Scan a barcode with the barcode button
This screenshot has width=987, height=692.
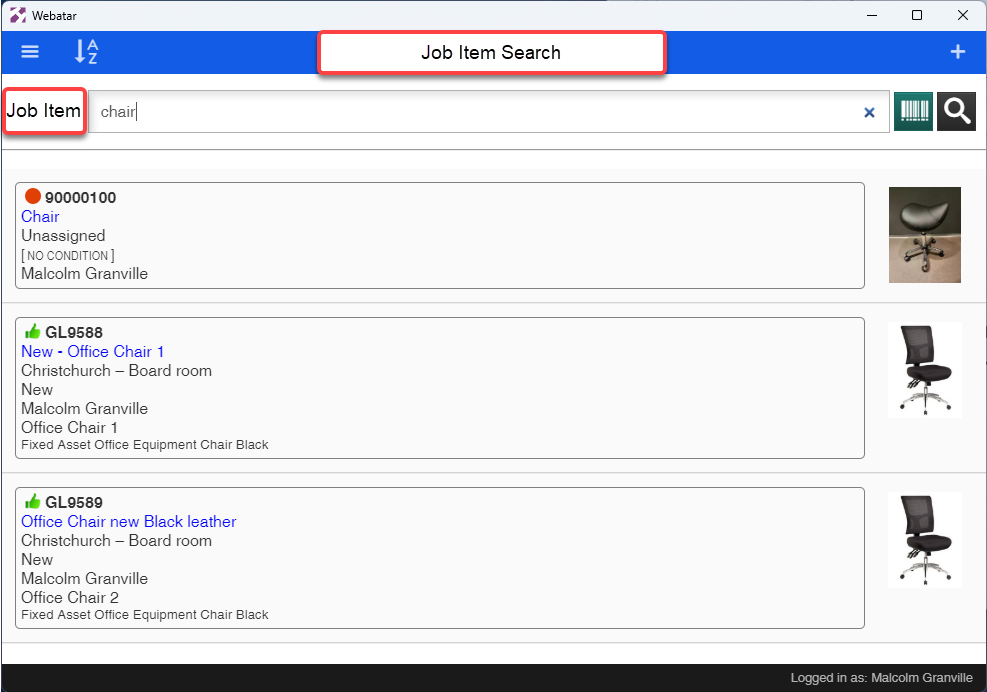point(913,111)
